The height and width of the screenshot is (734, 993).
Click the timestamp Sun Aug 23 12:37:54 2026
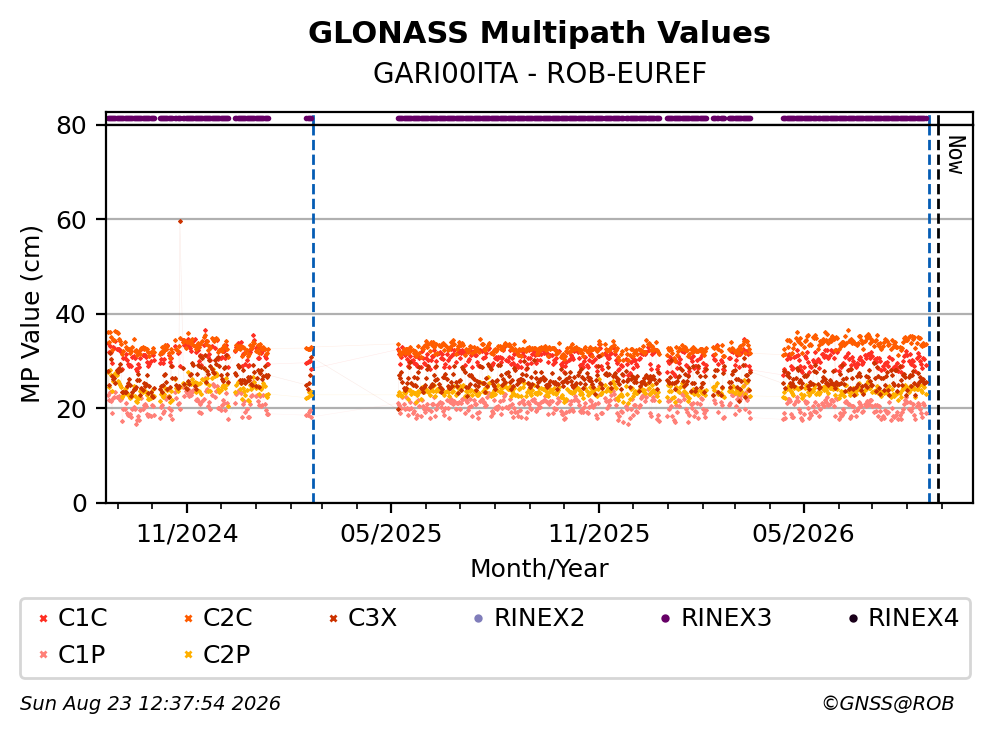(150, 704)
